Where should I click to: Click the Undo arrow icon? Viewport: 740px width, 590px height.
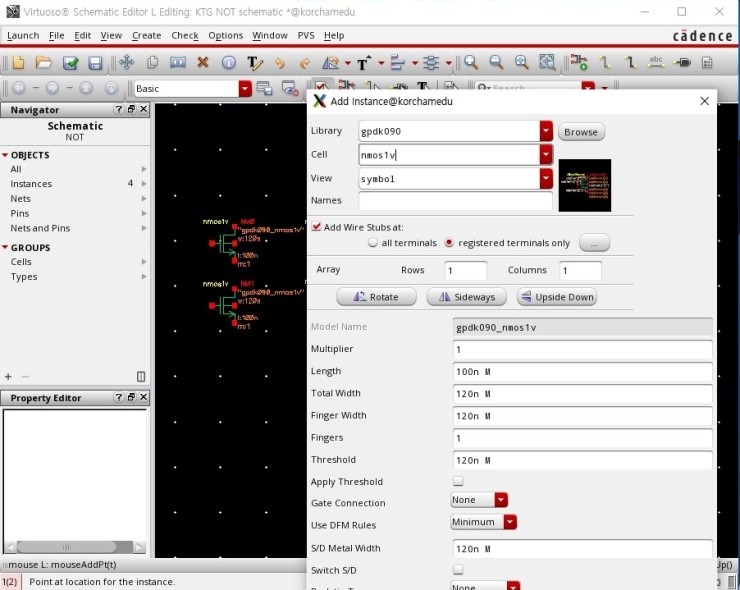(x=279, y=63)
